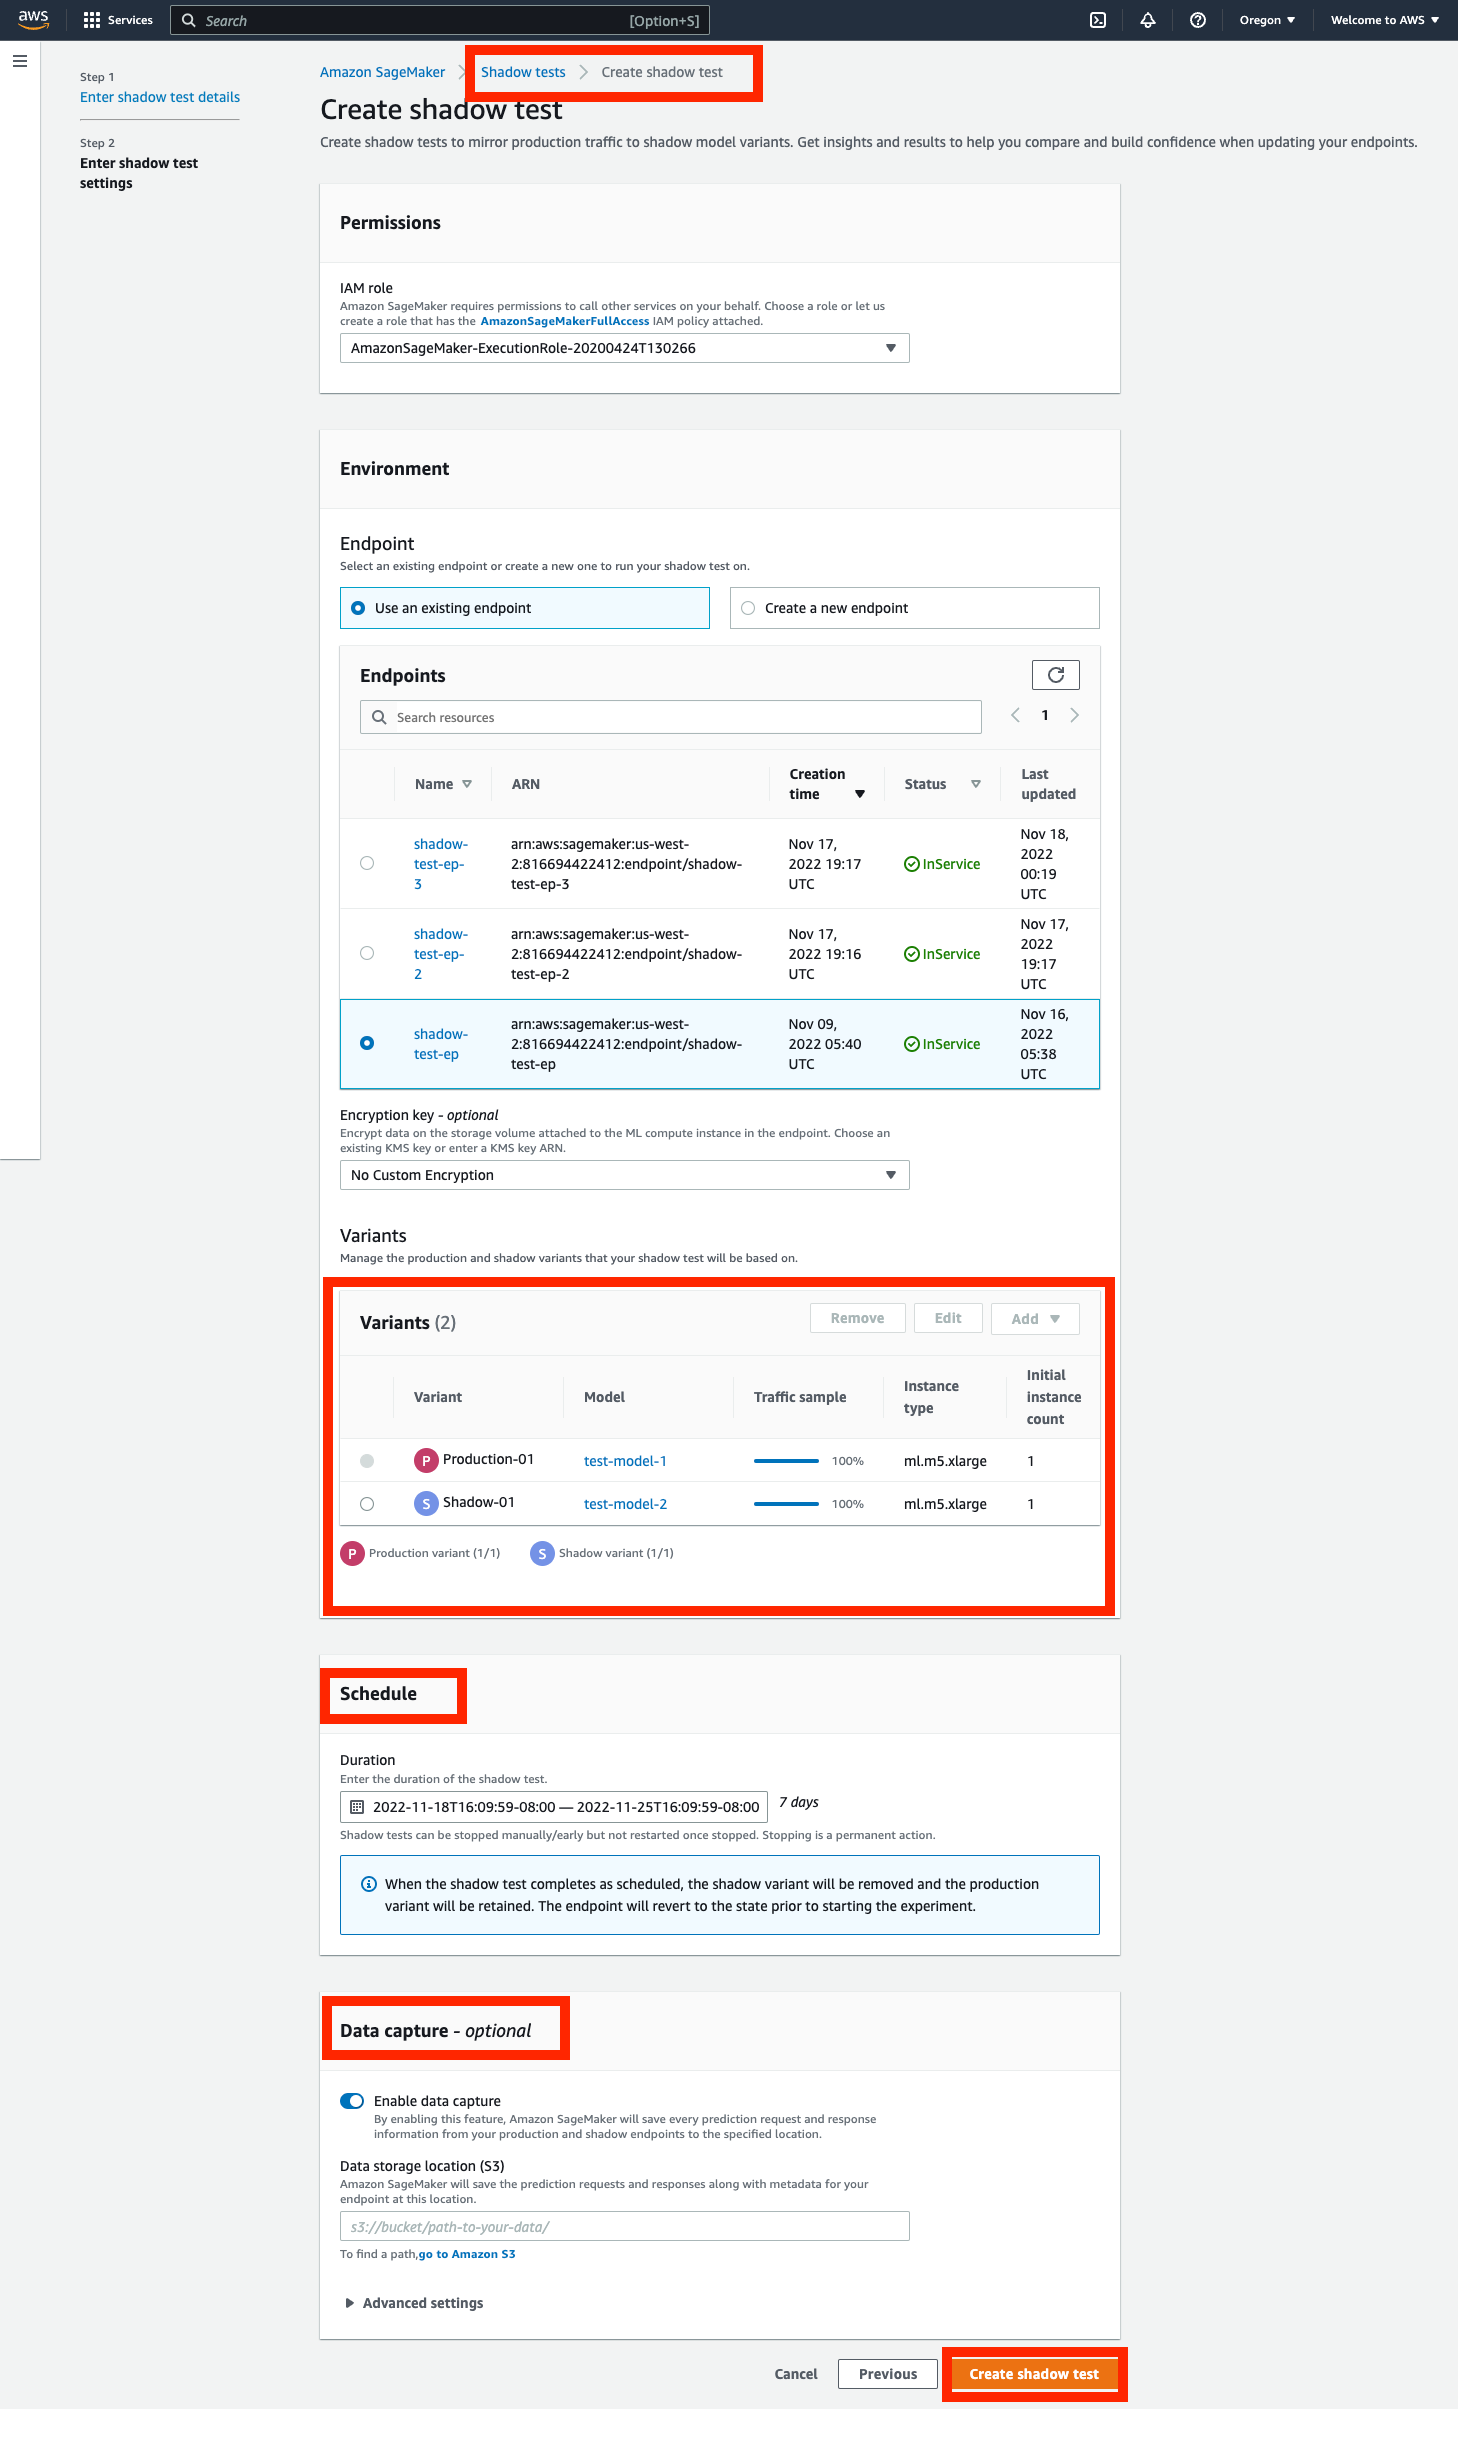Viewport: 1458px width, 2438px height.
Task: Click the Search resources field
Action: tap(671, 717)
